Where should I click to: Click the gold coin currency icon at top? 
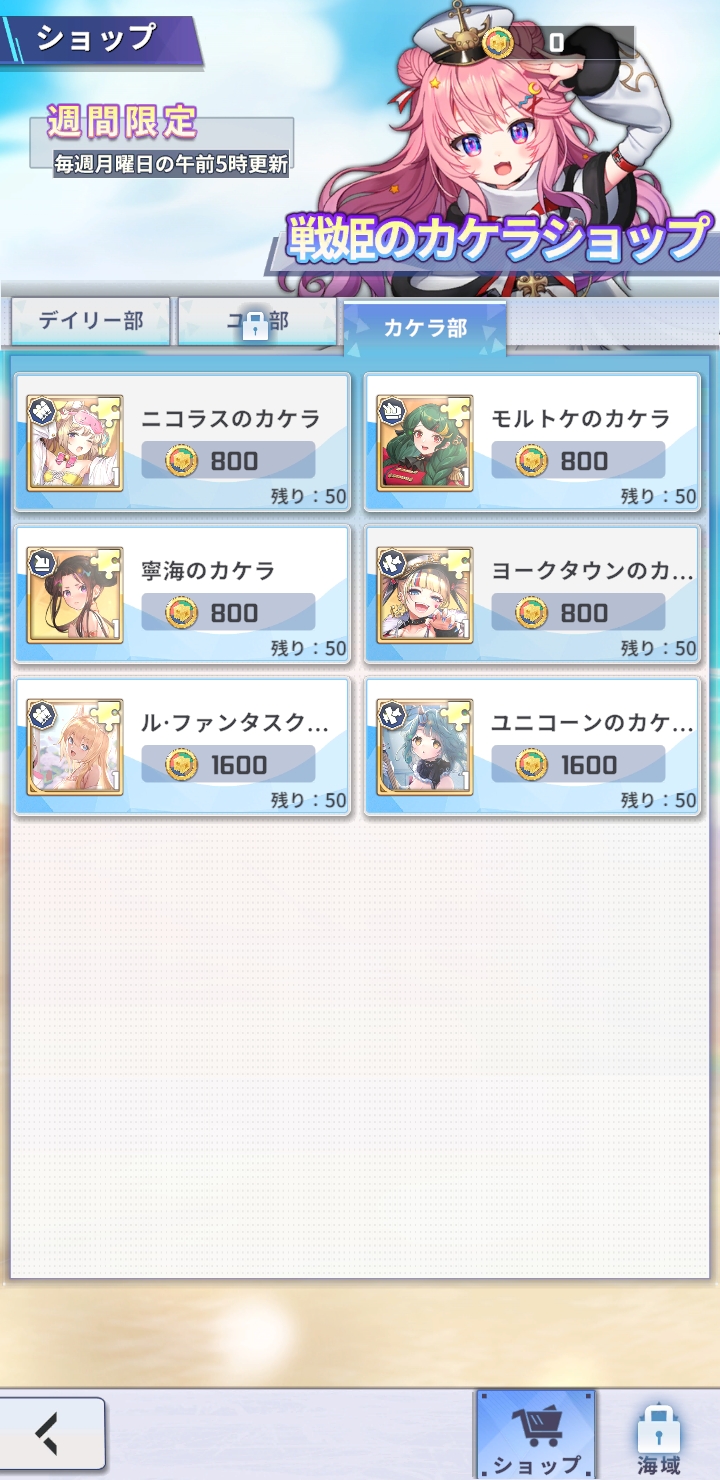coord(497,43)
